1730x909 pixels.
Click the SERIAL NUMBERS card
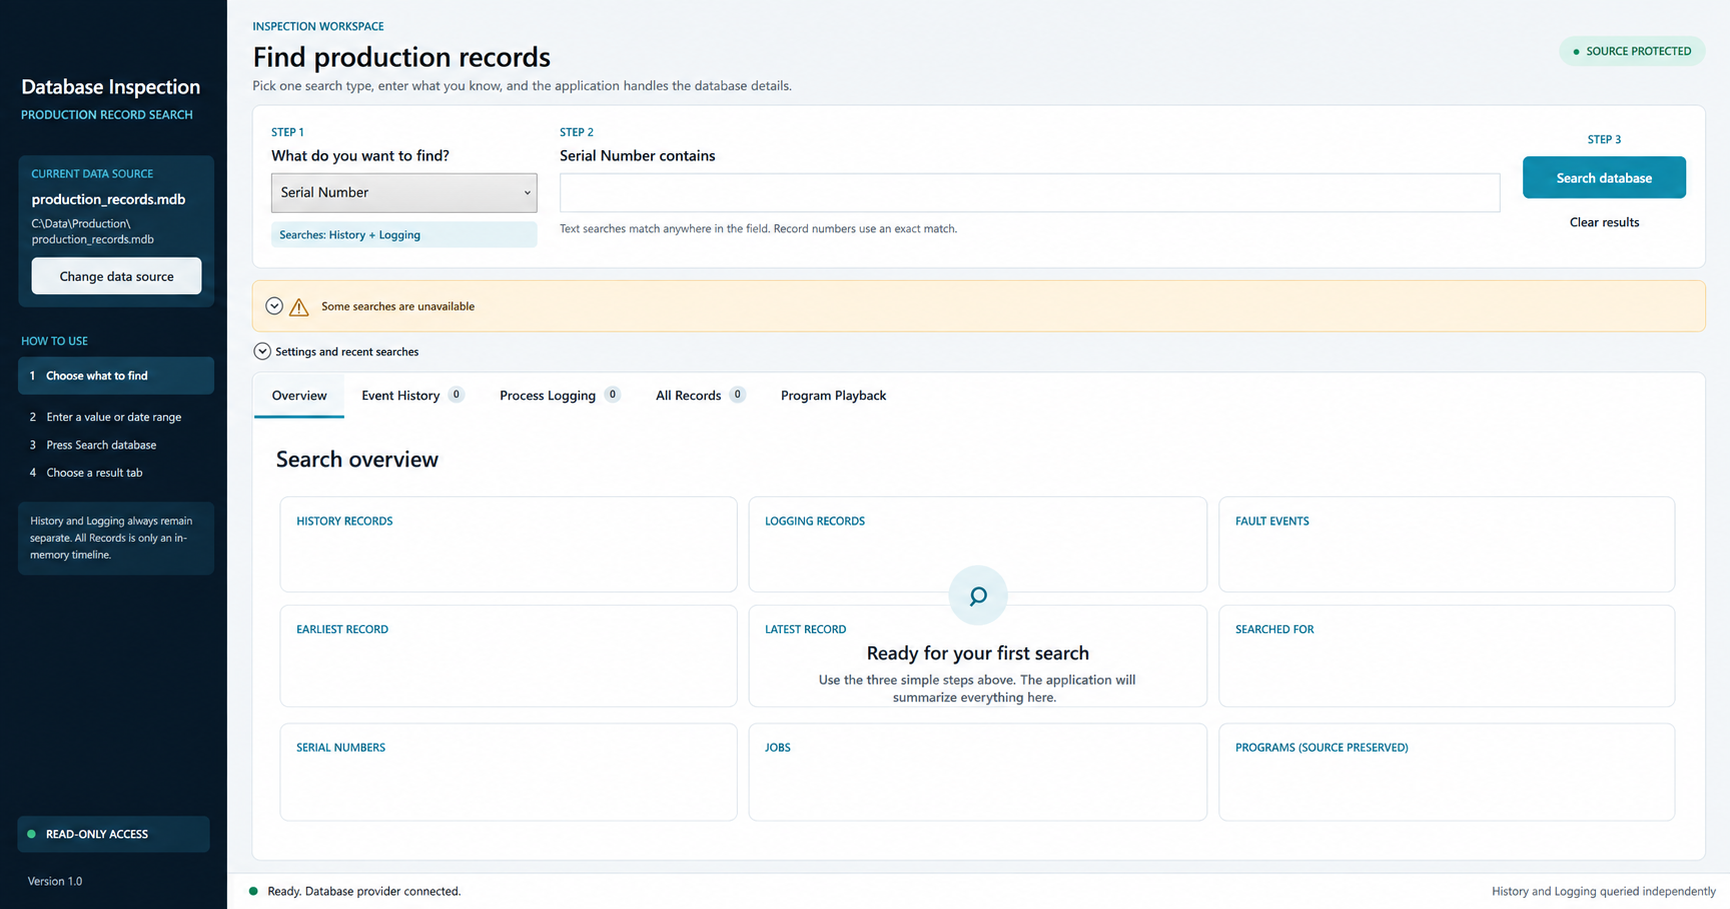[x=508, y=772]
